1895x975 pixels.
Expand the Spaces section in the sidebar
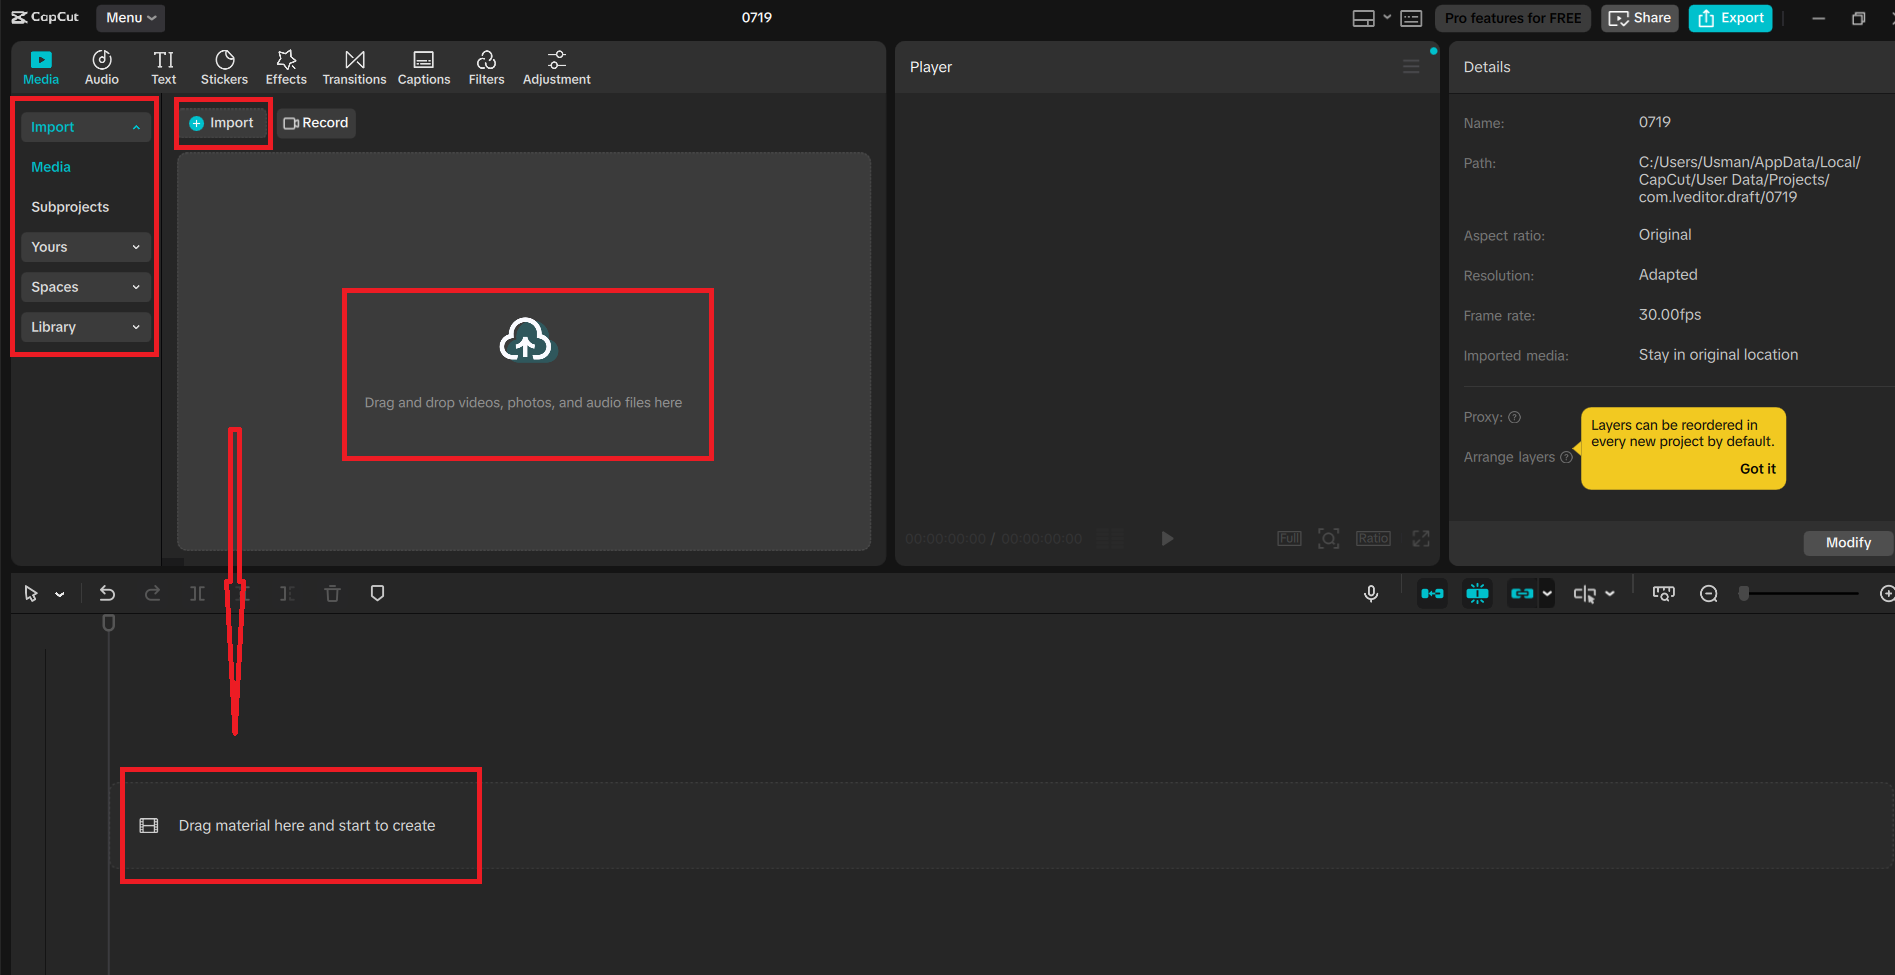point(85,286)
